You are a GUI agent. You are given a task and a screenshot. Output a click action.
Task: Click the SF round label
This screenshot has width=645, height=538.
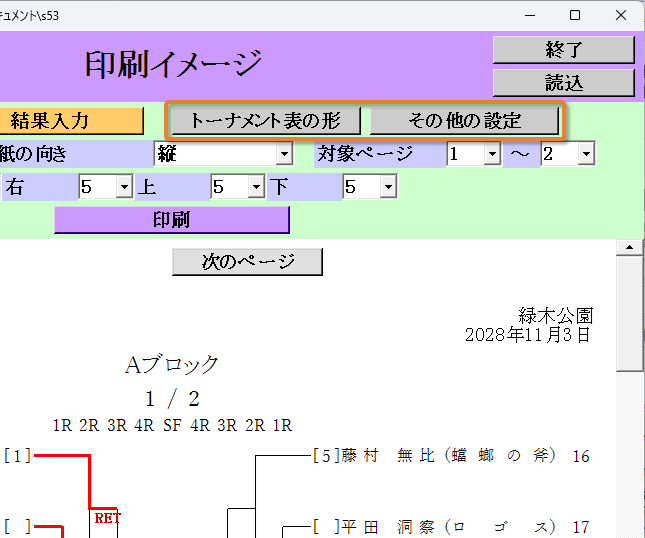click(x=172, y=425)
